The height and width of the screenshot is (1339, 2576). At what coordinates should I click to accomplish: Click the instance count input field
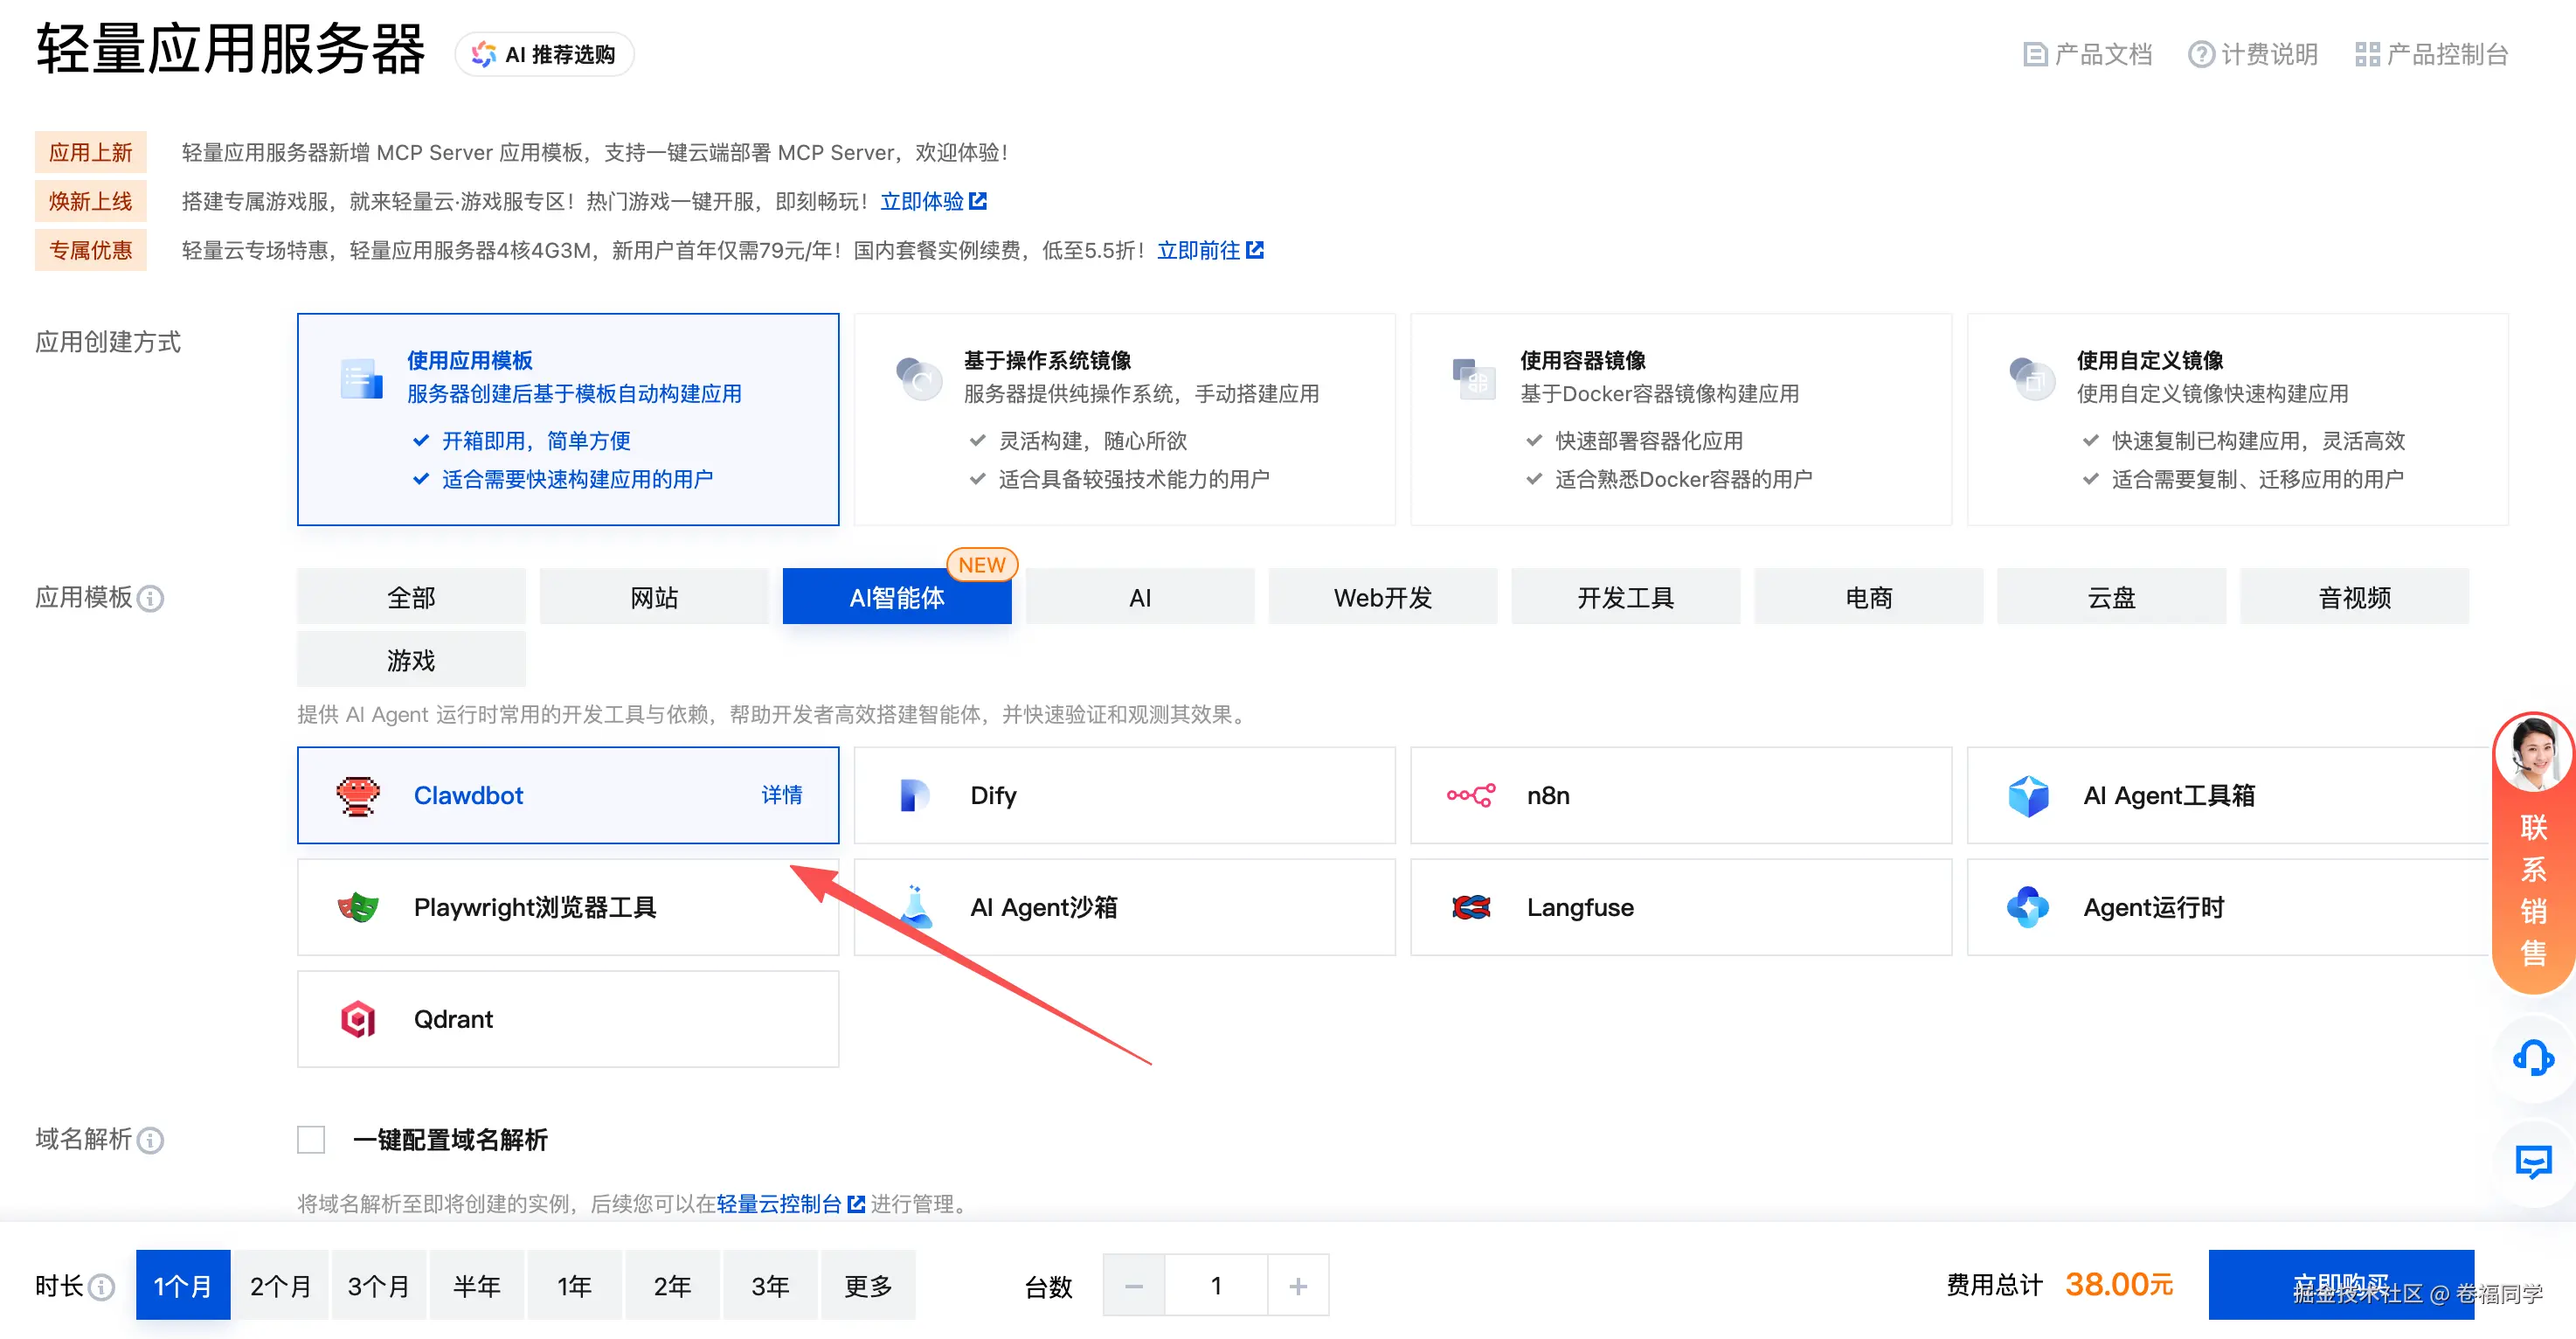(x=1215, y=1286)
